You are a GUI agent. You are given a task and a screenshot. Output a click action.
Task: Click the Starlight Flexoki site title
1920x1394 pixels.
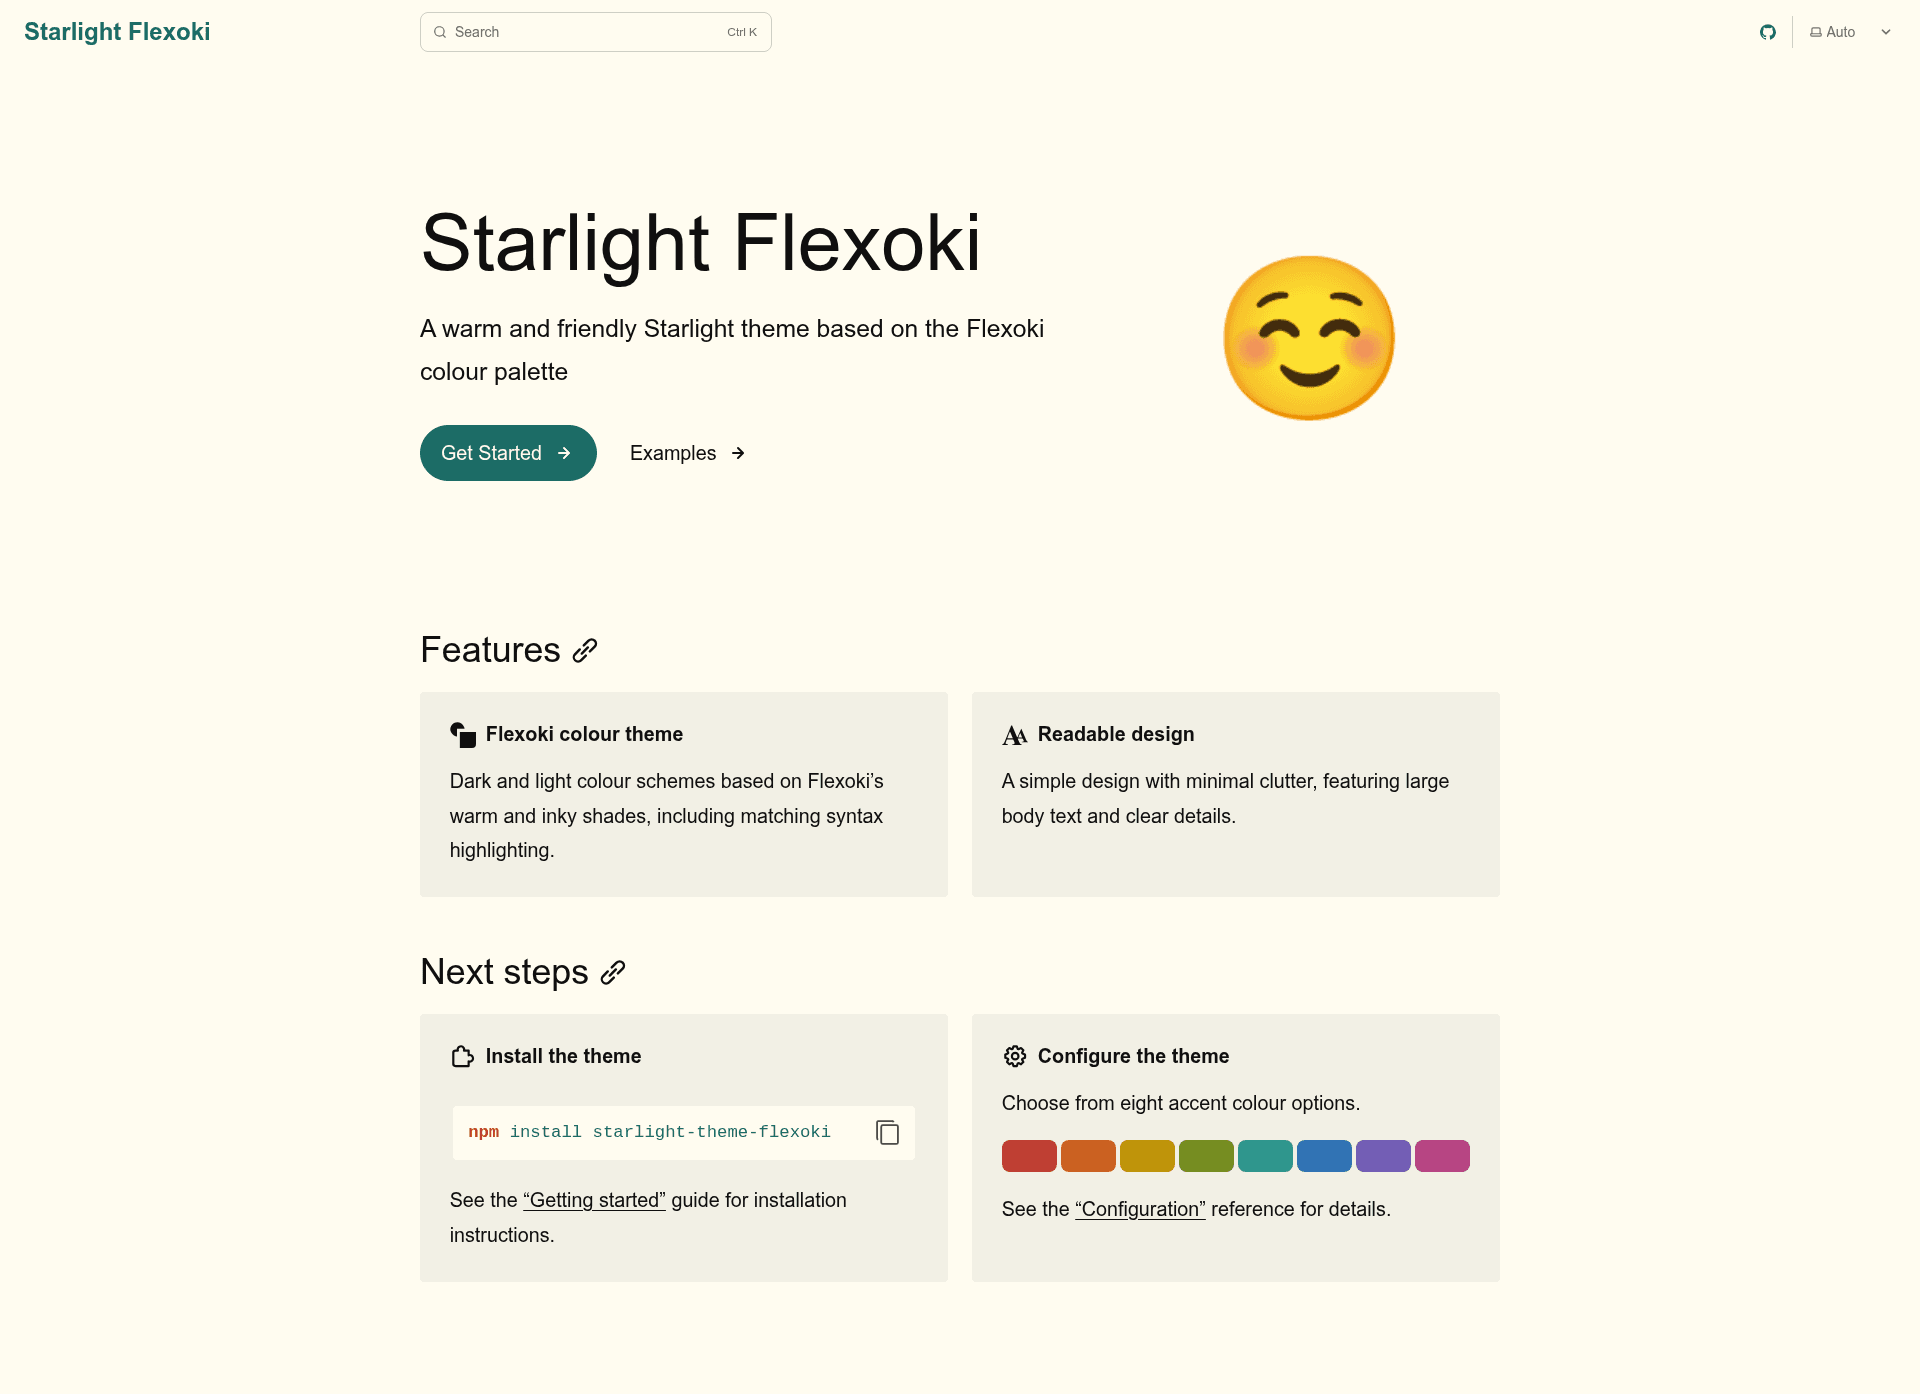[117, 32]
